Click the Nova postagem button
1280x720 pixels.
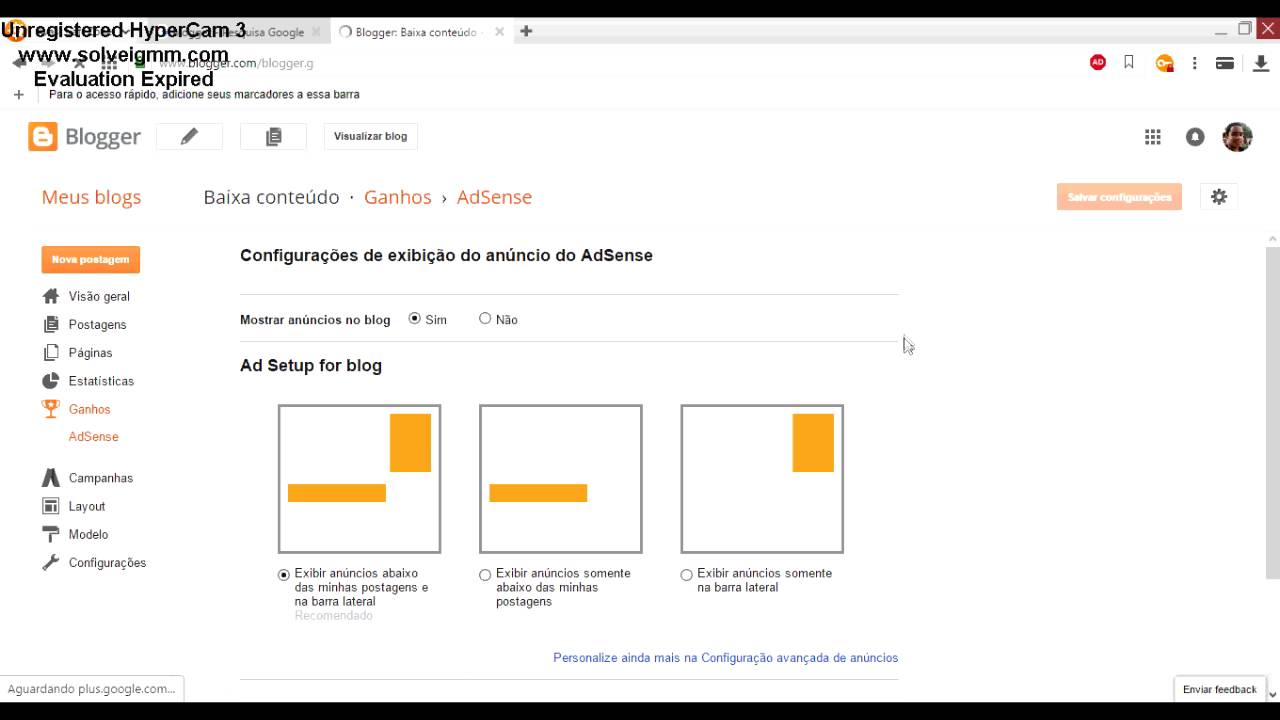[x=91, y=260]
